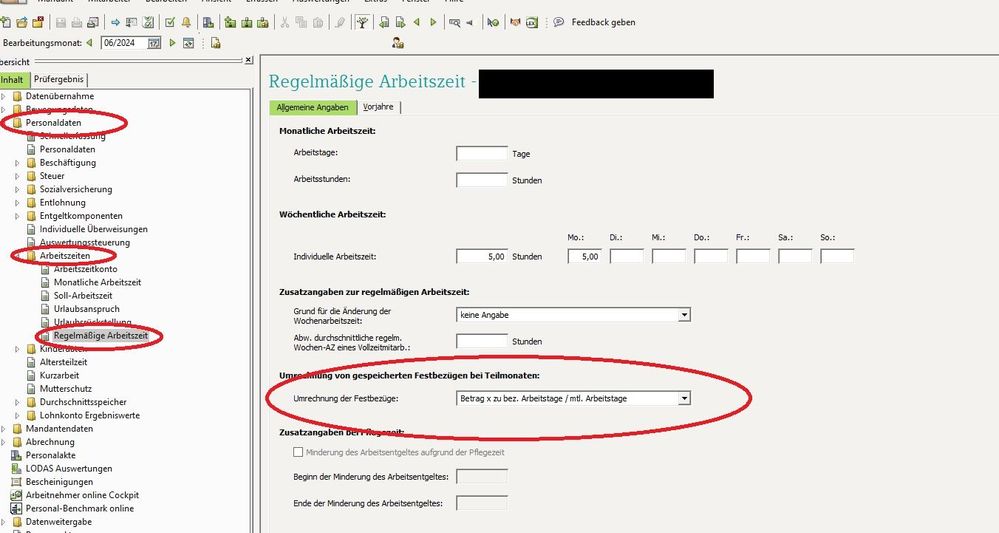999x533 pixels.
Task: Open Arbeitnehmer online Cockpit entry
Action: tap(82, 495)
